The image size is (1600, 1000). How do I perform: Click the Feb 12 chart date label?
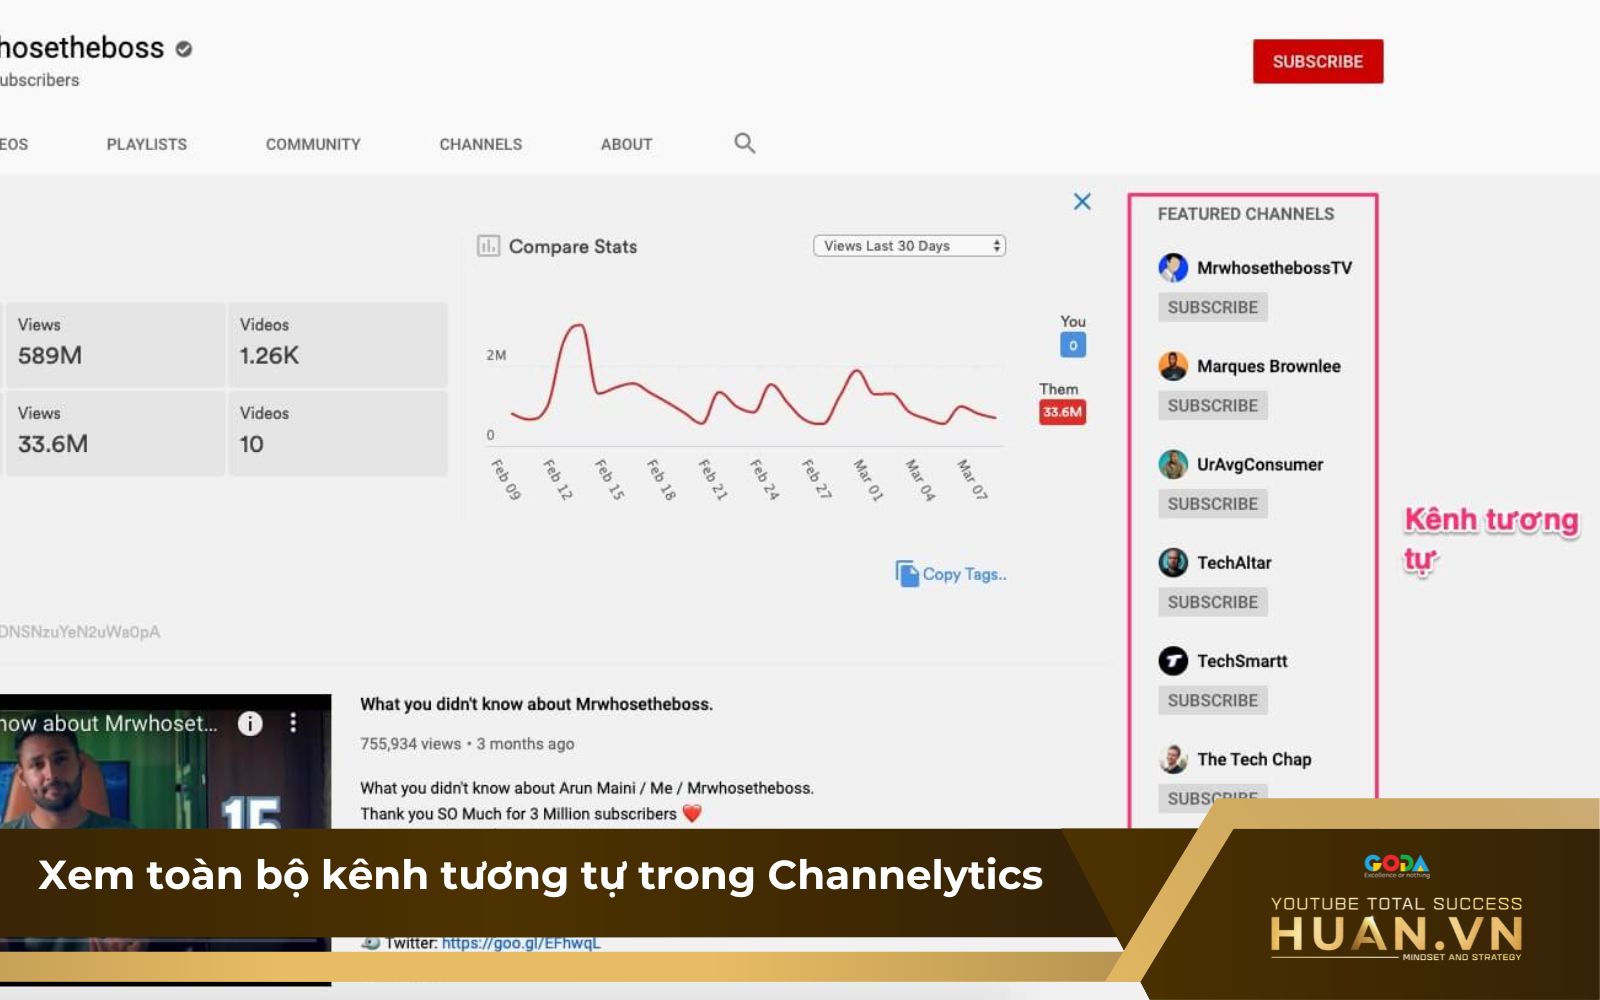(x=558, y=480)
